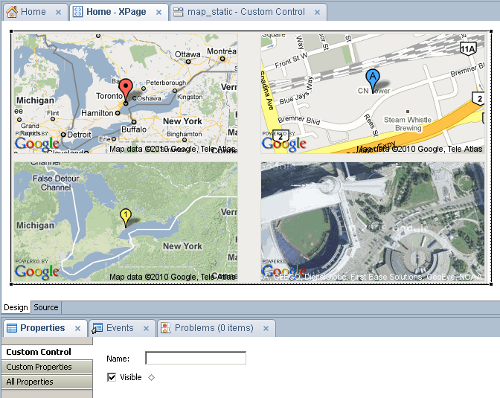The width and height of the screenshot is (500, 398).
Task: Open the All Properties section
Action: pyautogui.click(x=47, y=382)
